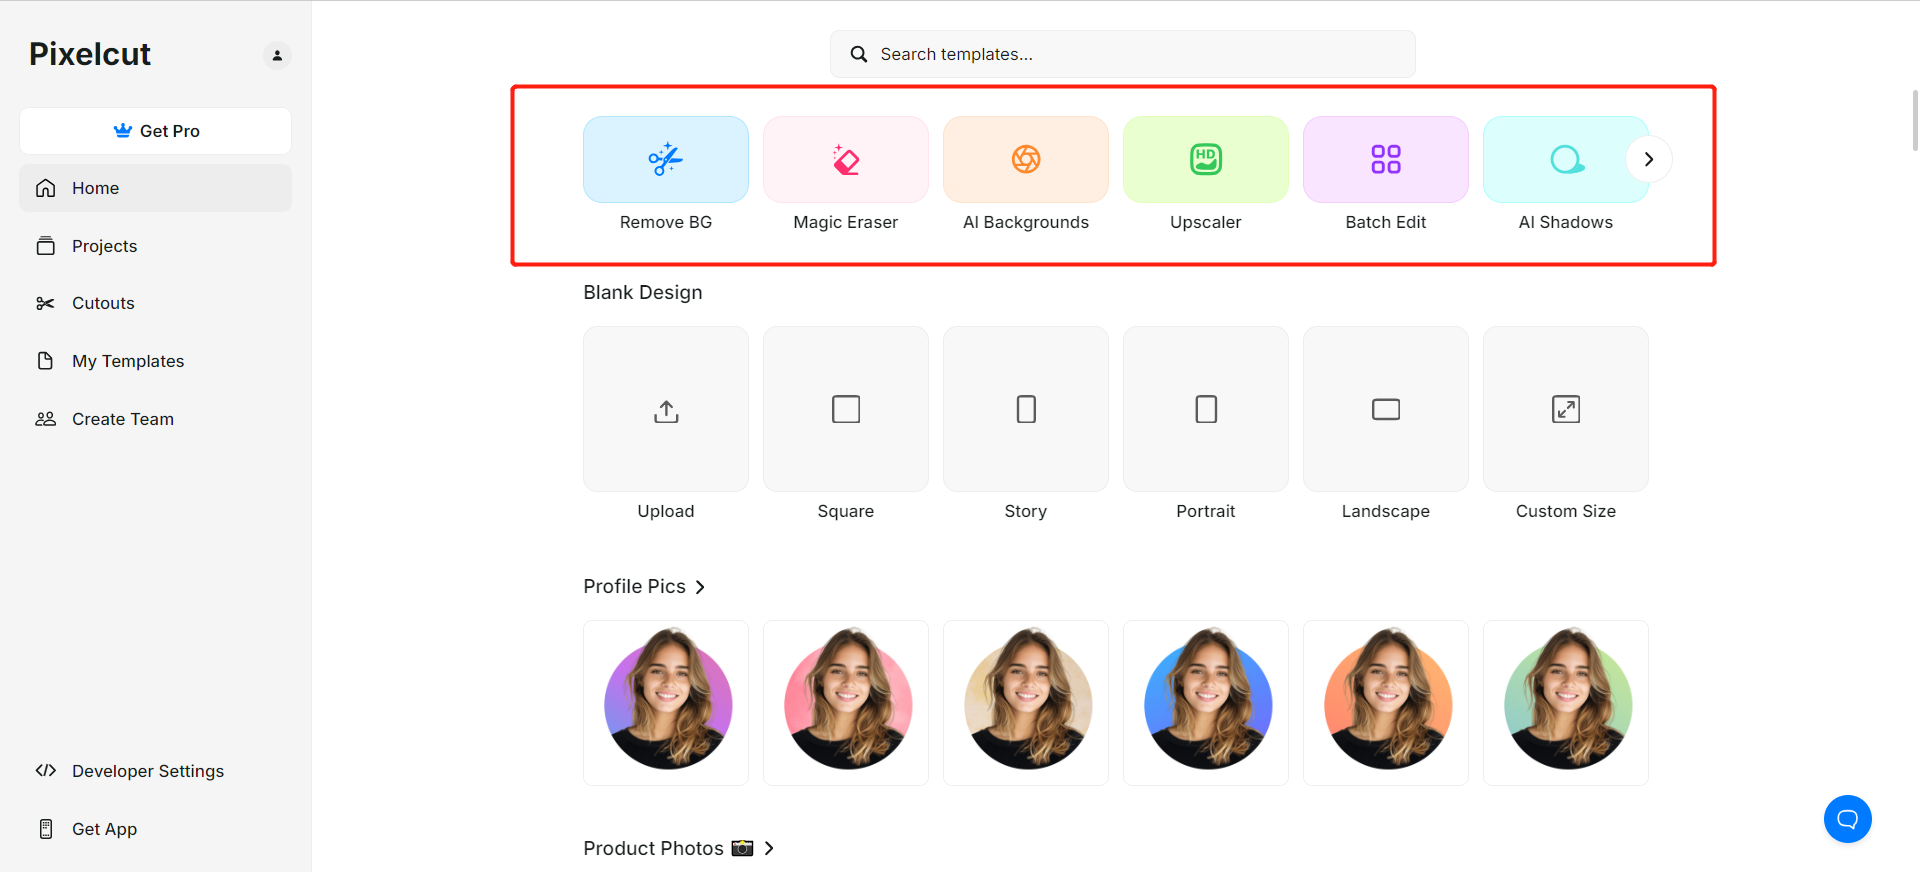Open the chat support bubble
The image size is (1920, 872).
1848,819
